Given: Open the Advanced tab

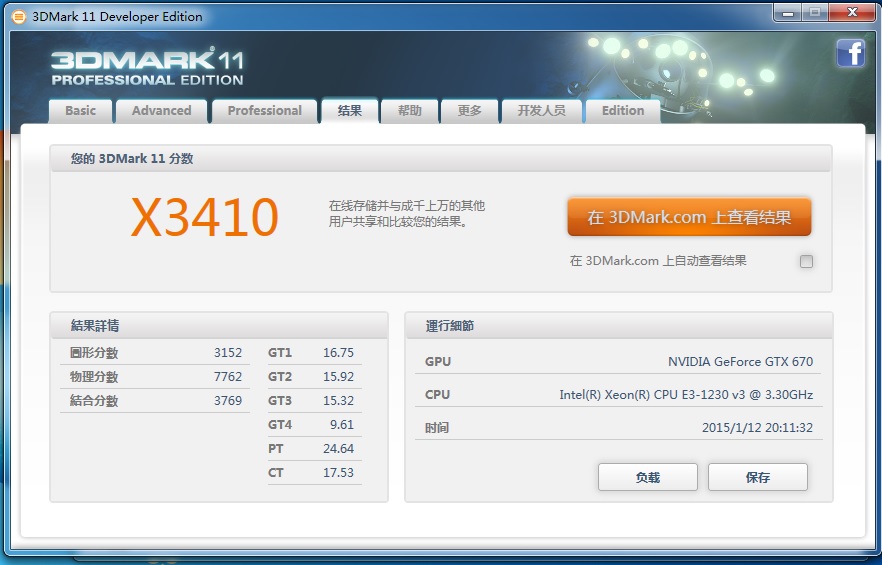Looking at the screenshot, I should (x=161, y=111).
